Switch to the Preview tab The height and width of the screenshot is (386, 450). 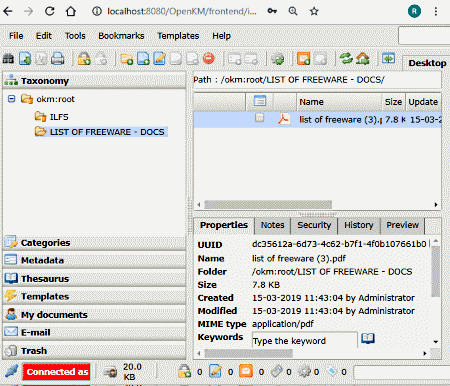tap(402, 226)
